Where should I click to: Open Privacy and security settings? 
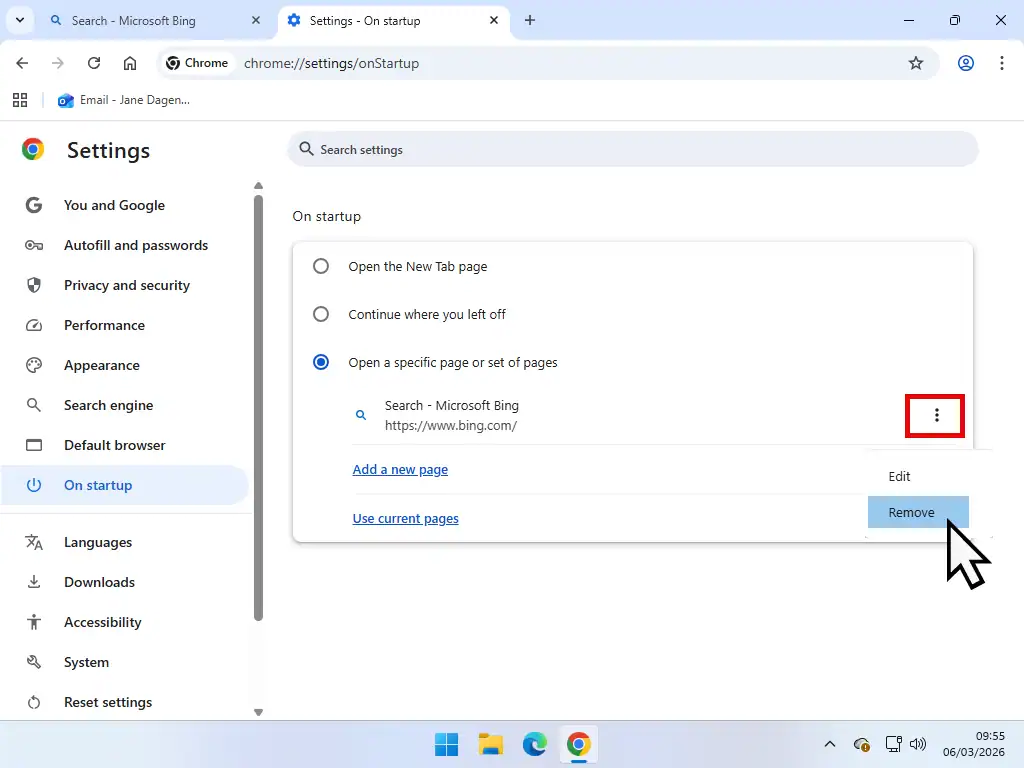[127, 285]
